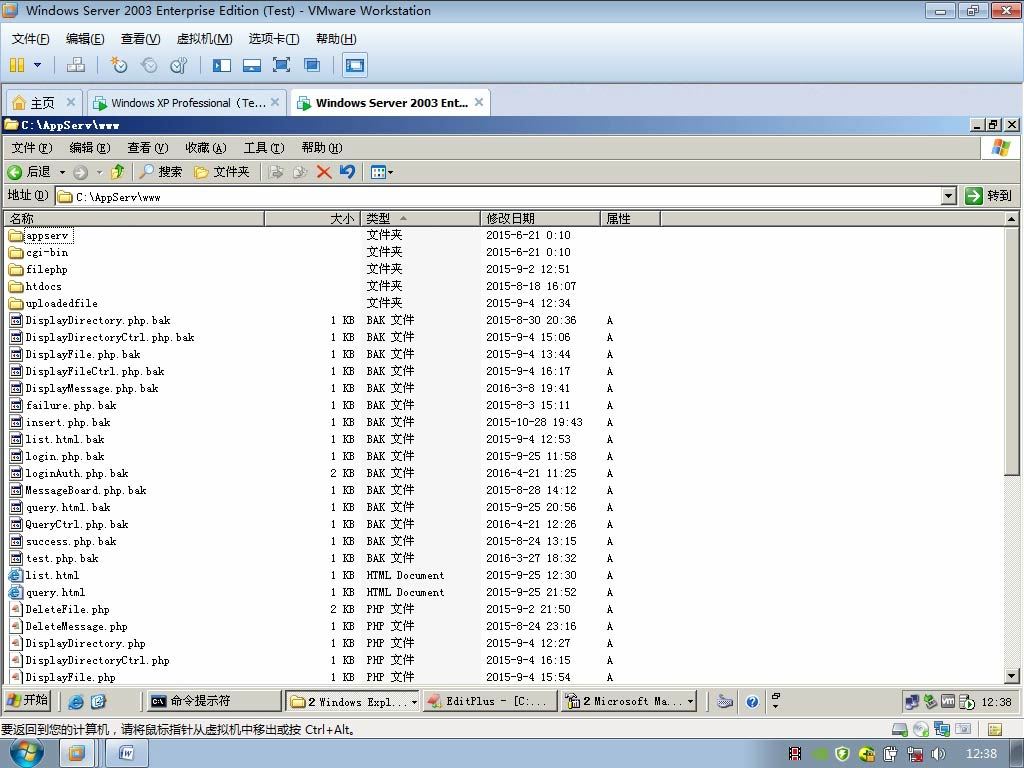The image size is (1024, 768).
Task: Open VMware 选项卡(T) menu
Action: (x=274, y=39)
